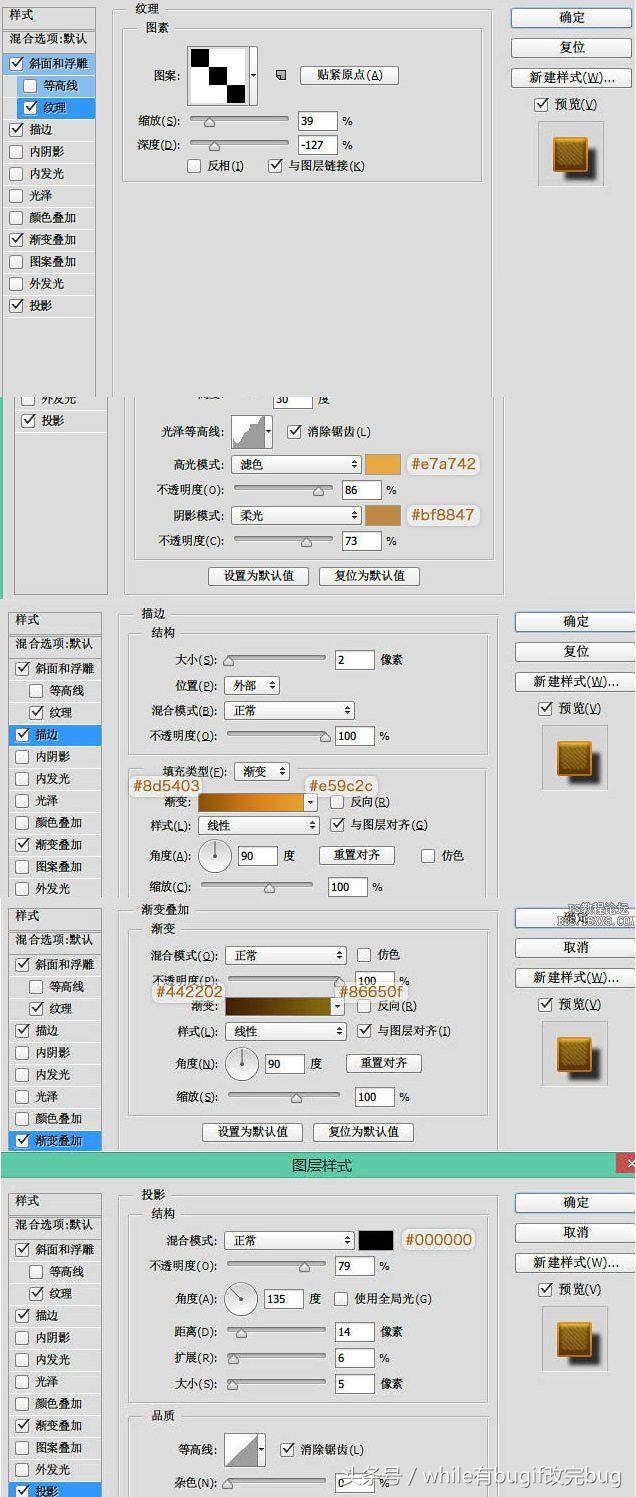Click 设置为默认值 below shadow opacity 73
636x1497 pixels.
tap(259, 576)
